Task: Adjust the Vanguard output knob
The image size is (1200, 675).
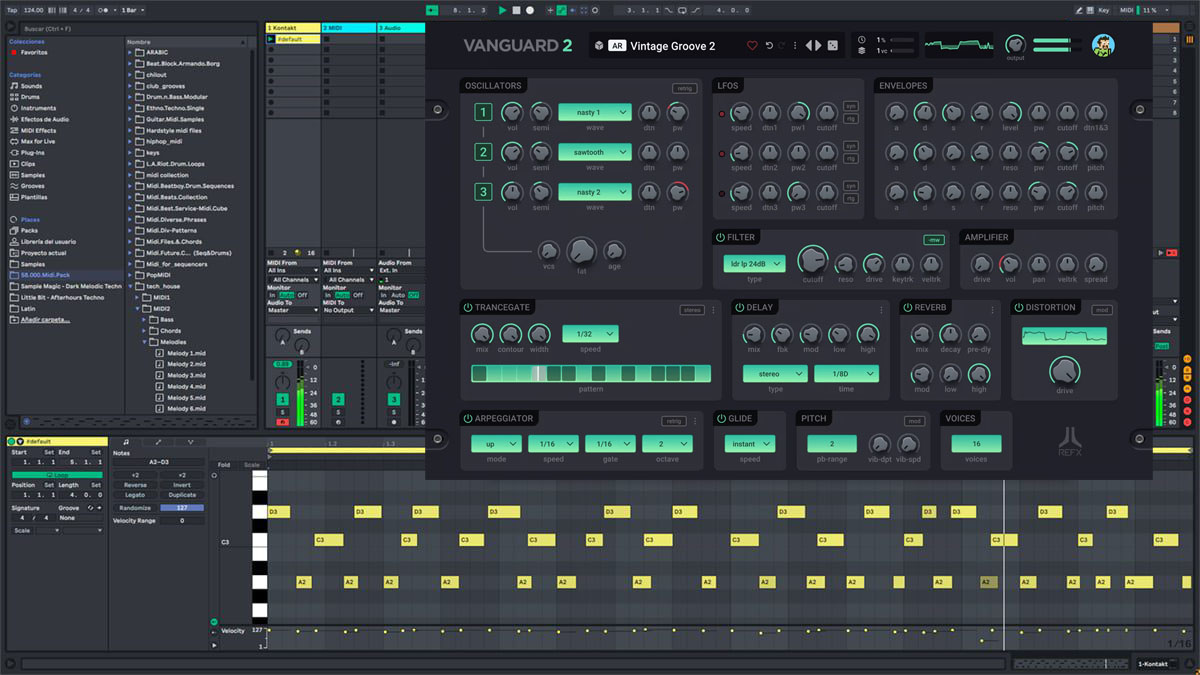Action: coord(1015,45)
